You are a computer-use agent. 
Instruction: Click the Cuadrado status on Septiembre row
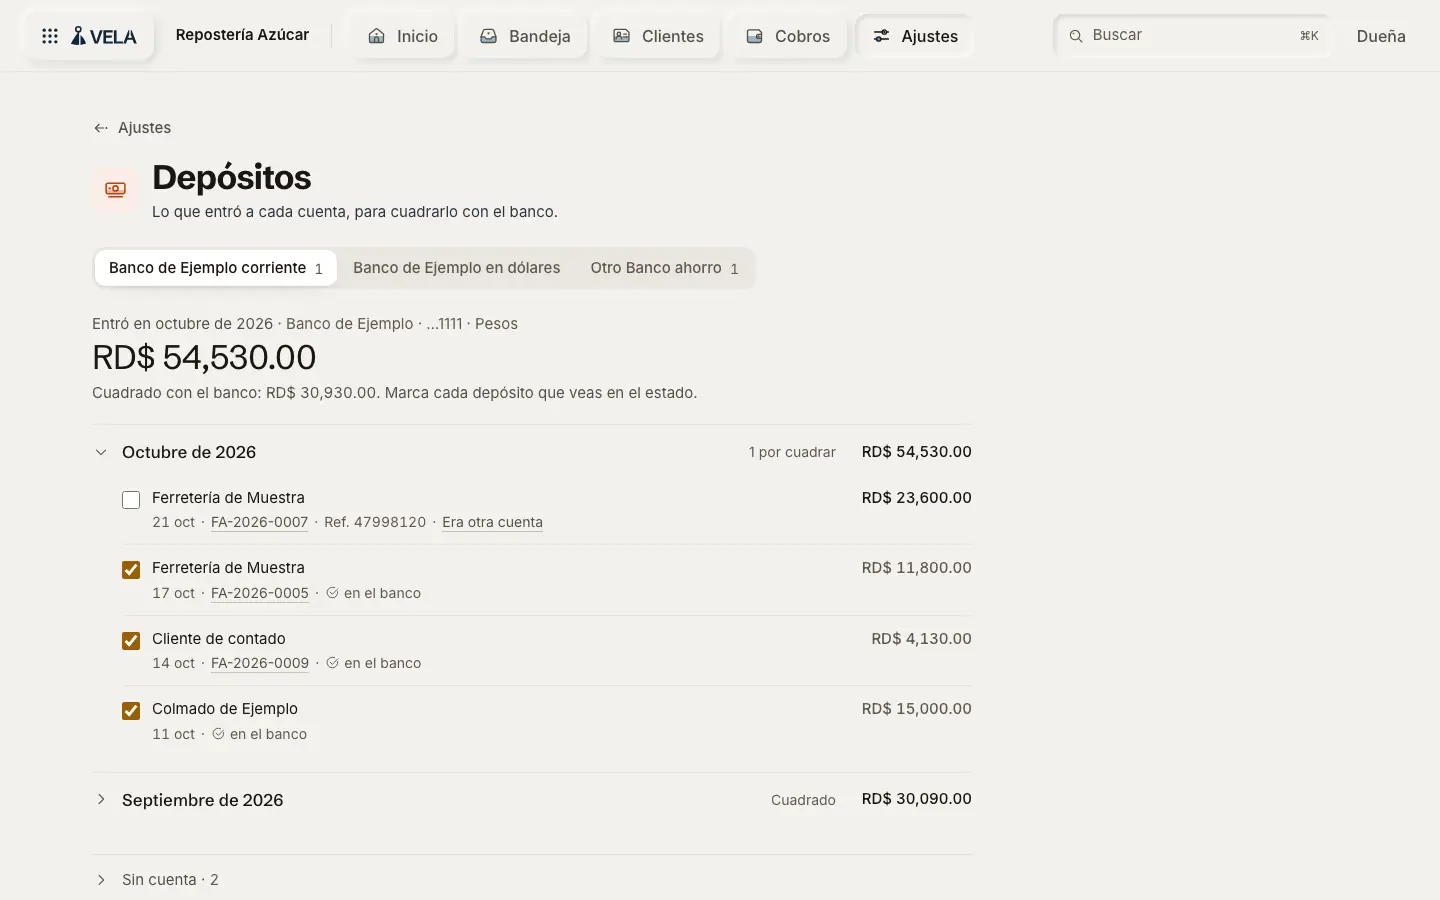[x=803, y=800]
